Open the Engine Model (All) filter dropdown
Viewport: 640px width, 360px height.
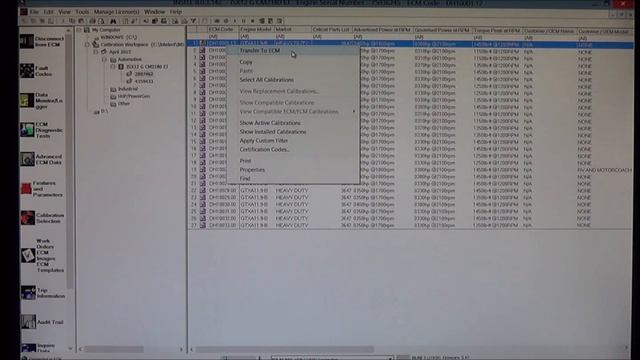(x=257, y=37)
